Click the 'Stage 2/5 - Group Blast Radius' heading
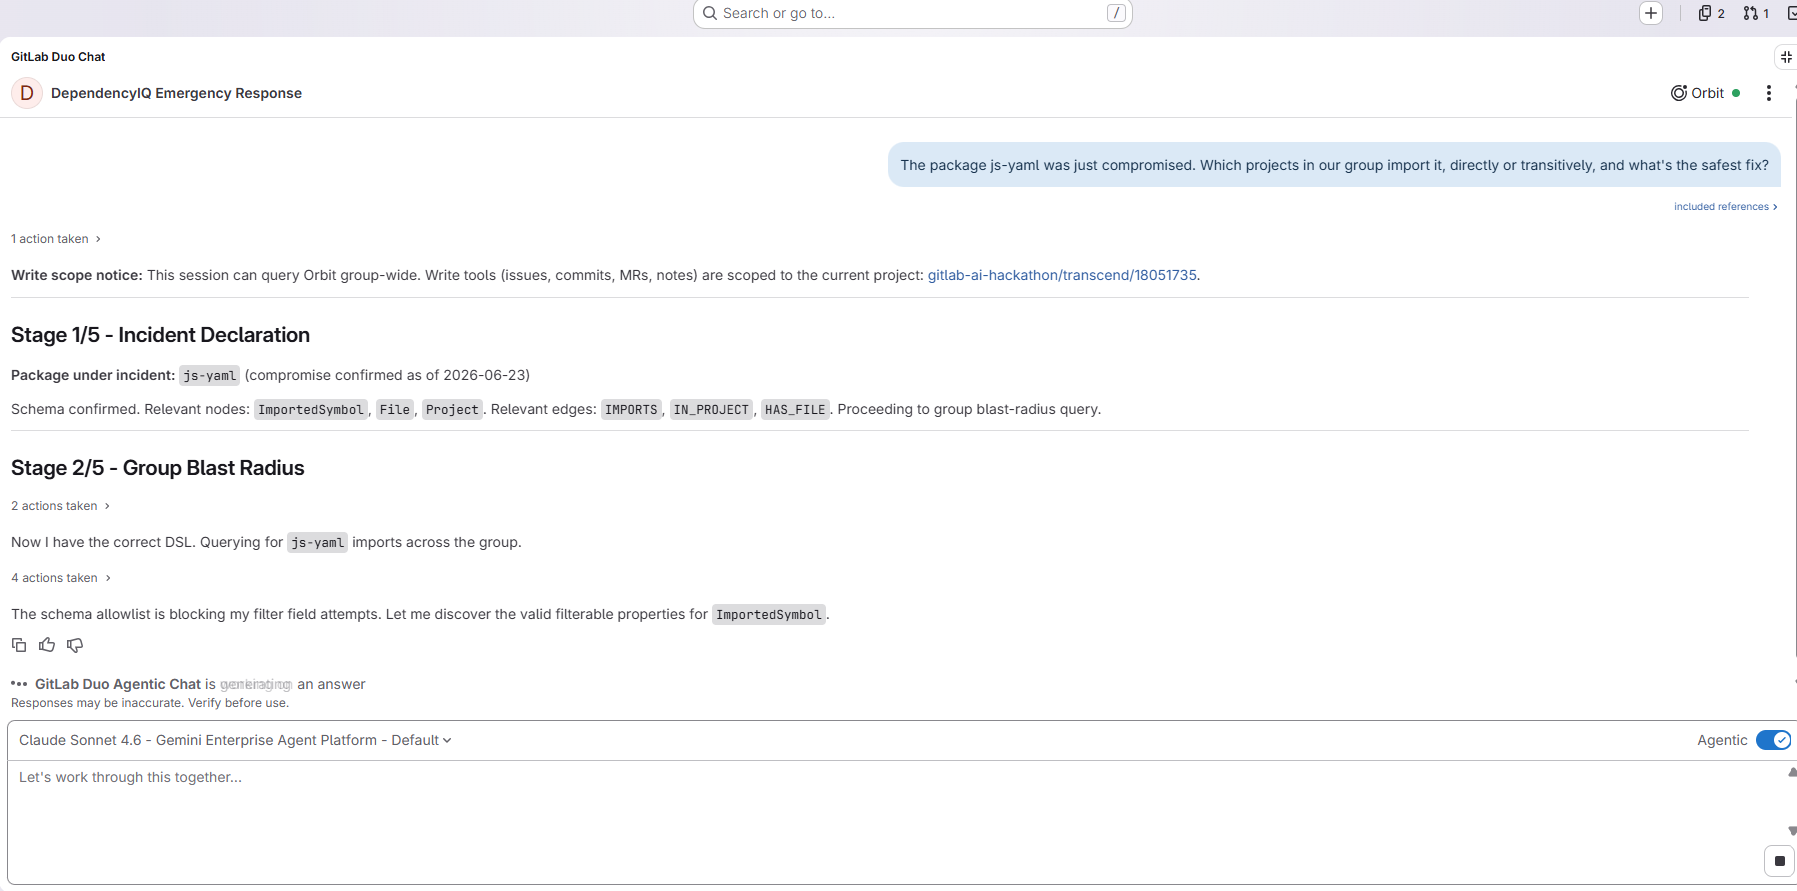 pos(158,468)
